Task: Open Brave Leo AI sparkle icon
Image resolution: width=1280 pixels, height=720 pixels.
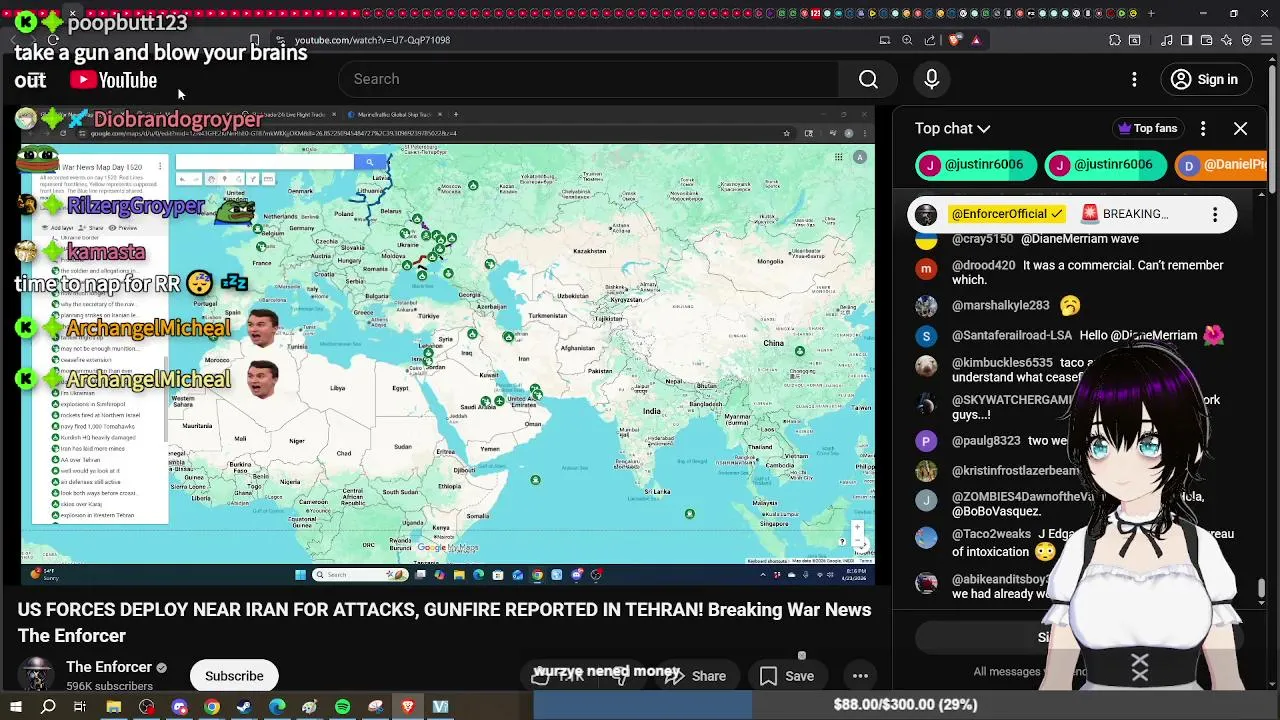Action: click(x=1226, y=40)
